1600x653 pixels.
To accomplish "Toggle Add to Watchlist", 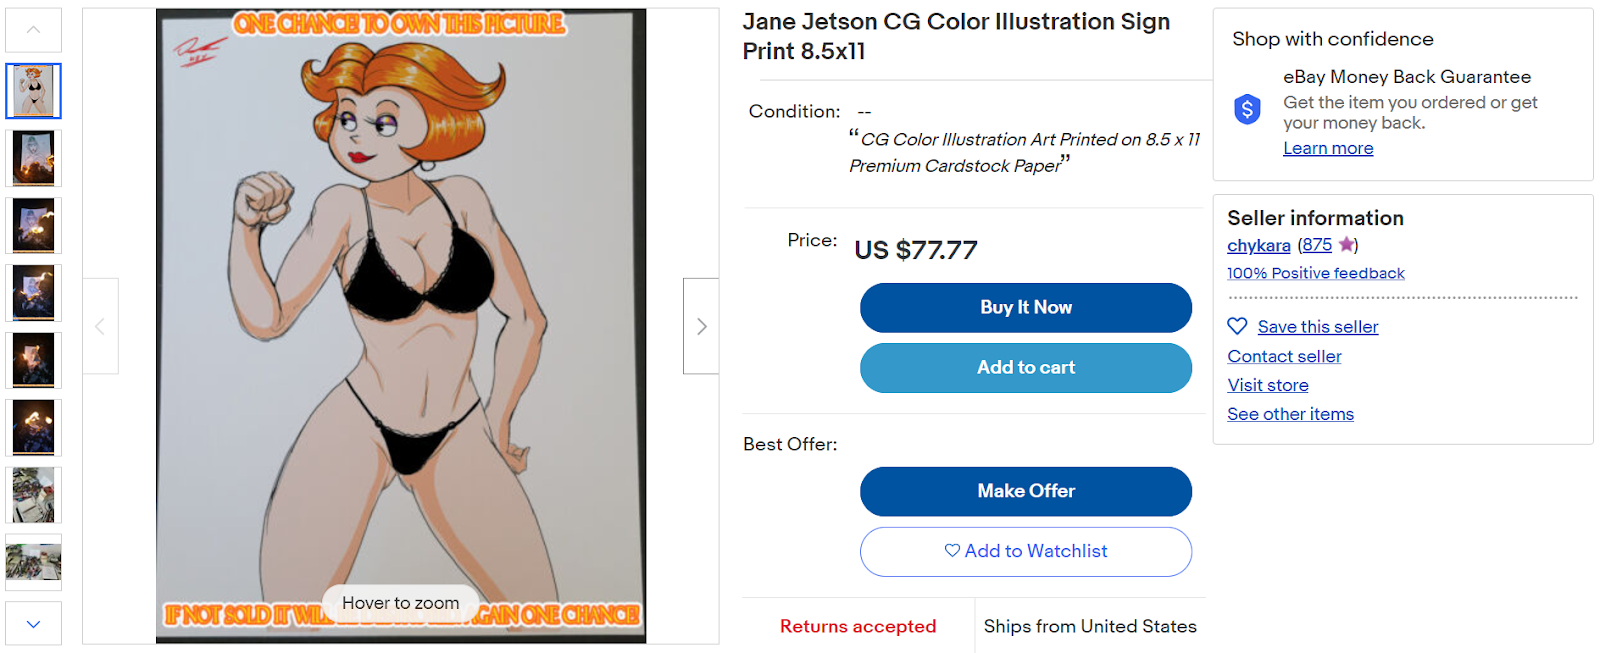I will (x=1025, y=551).
